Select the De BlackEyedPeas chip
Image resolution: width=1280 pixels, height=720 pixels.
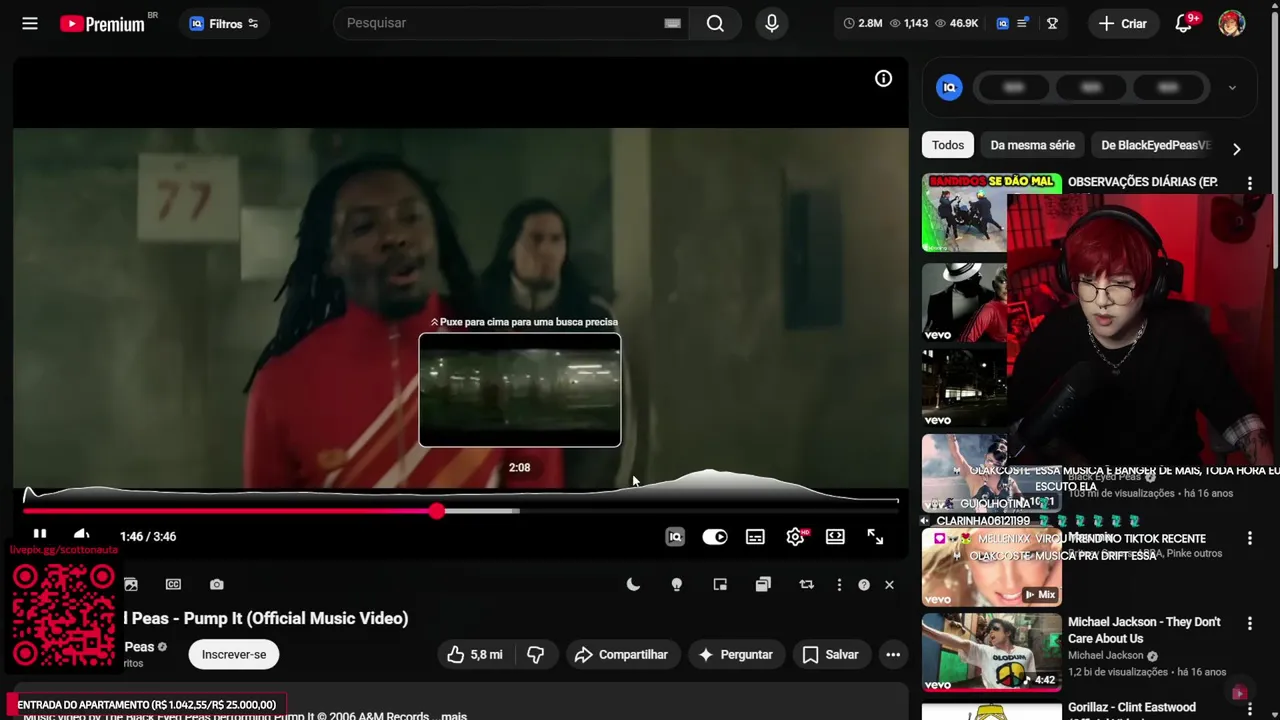click(1156, 145)
